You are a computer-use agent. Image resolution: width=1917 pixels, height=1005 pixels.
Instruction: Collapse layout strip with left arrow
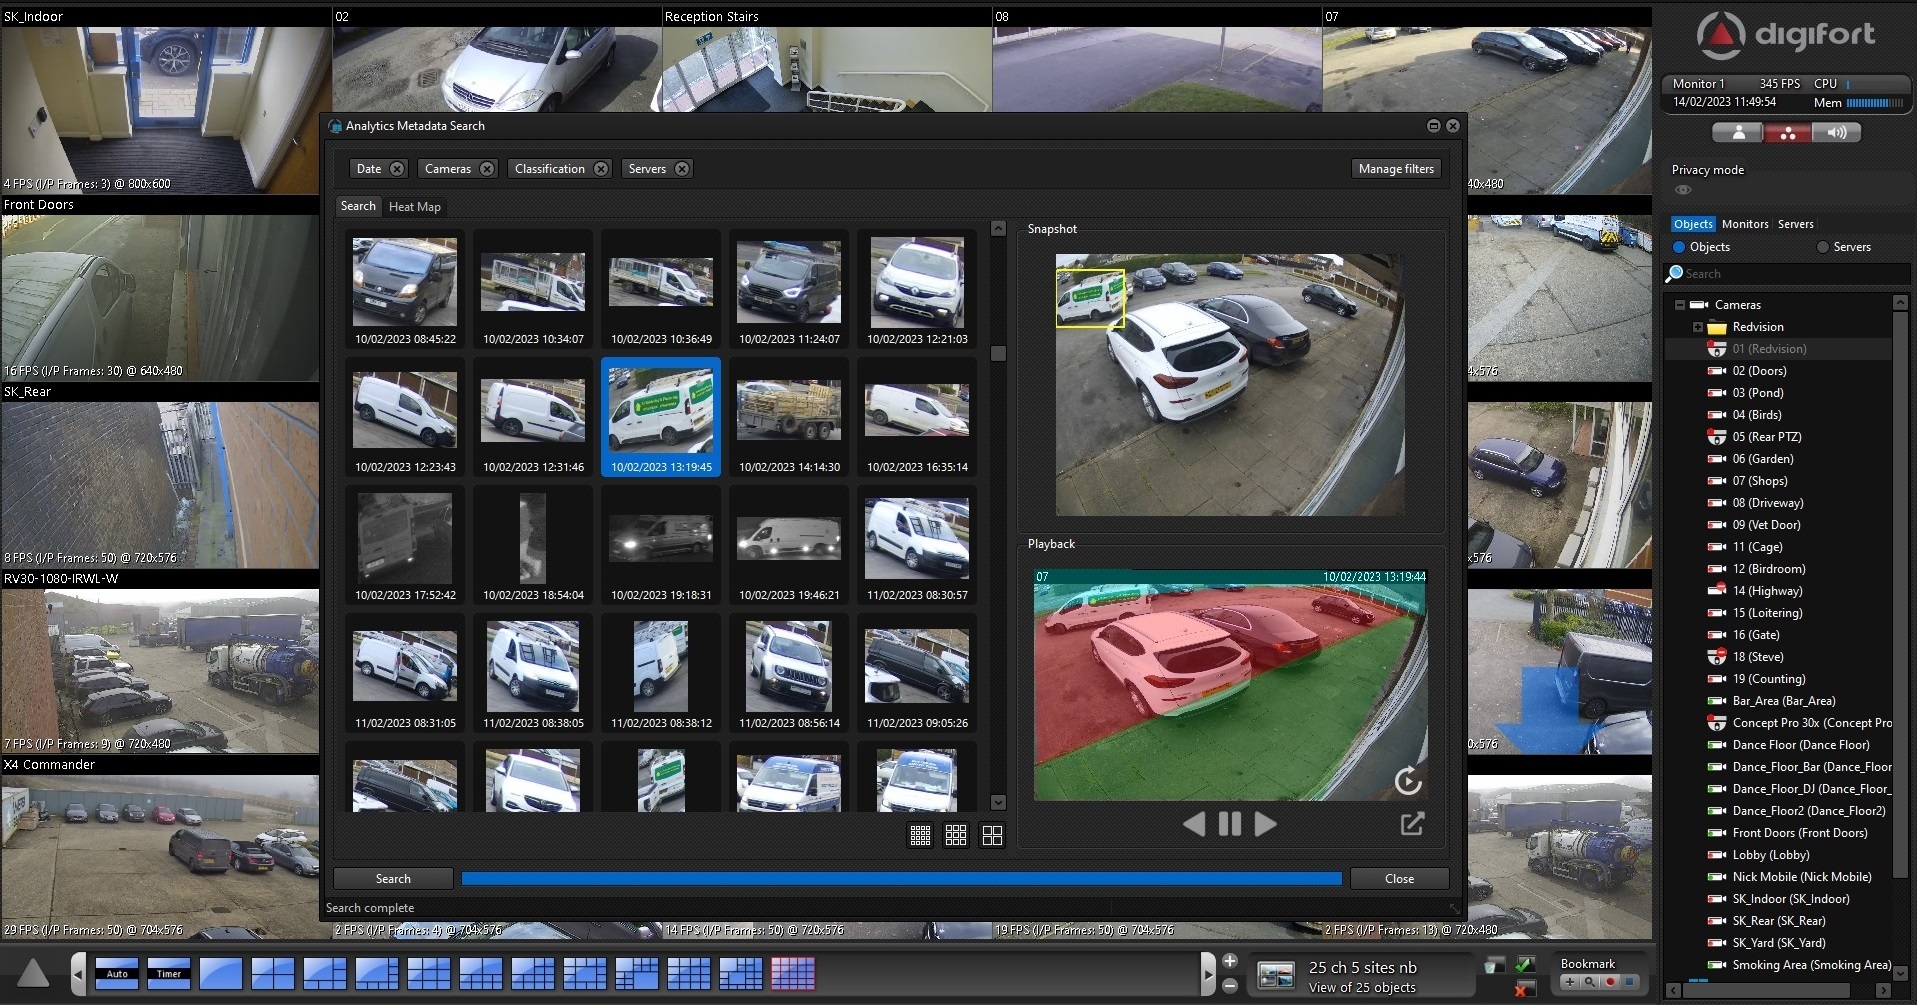coord(79,973)
